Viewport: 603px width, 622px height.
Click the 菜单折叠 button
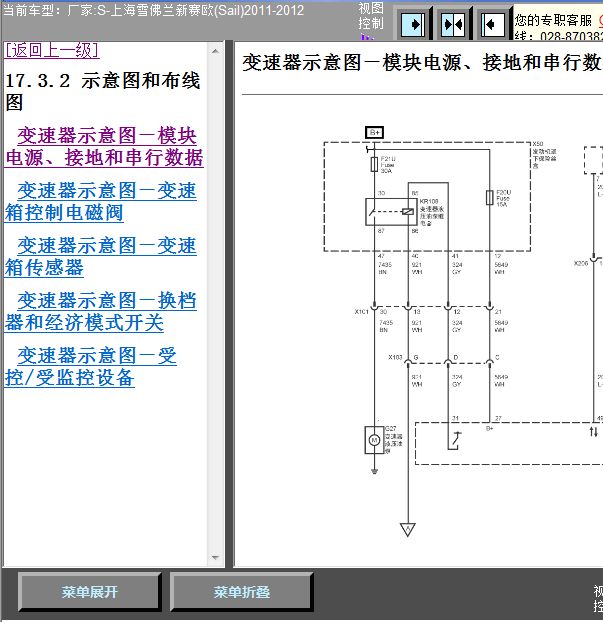coord(242,592)
